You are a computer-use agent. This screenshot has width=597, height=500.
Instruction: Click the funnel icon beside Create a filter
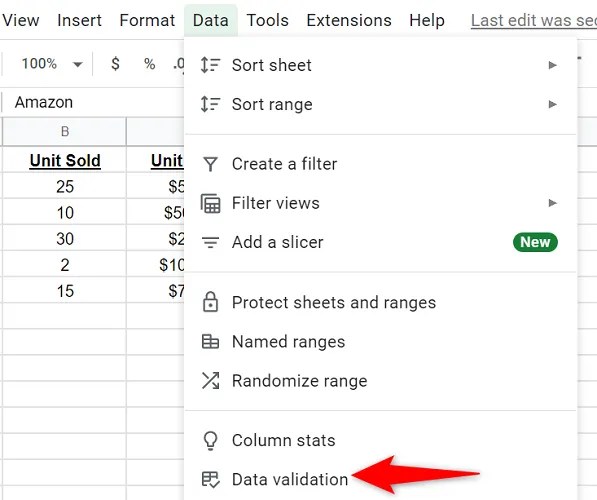[x=210, y=164]
